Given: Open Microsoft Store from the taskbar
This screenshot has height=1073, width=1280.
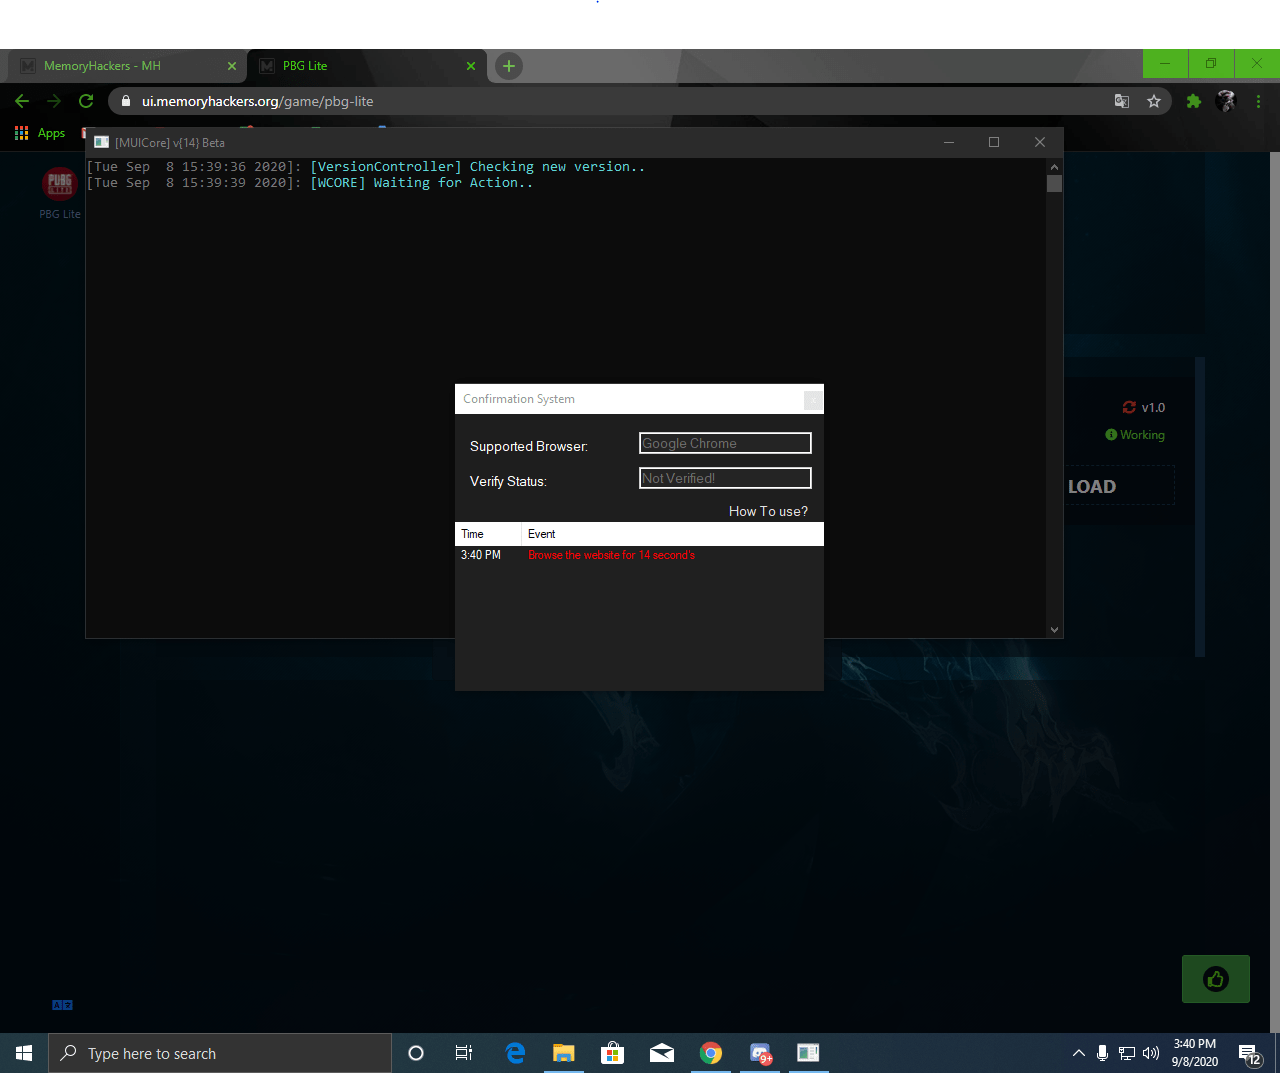Looking at the screenshot, I should pos(613,1053).
